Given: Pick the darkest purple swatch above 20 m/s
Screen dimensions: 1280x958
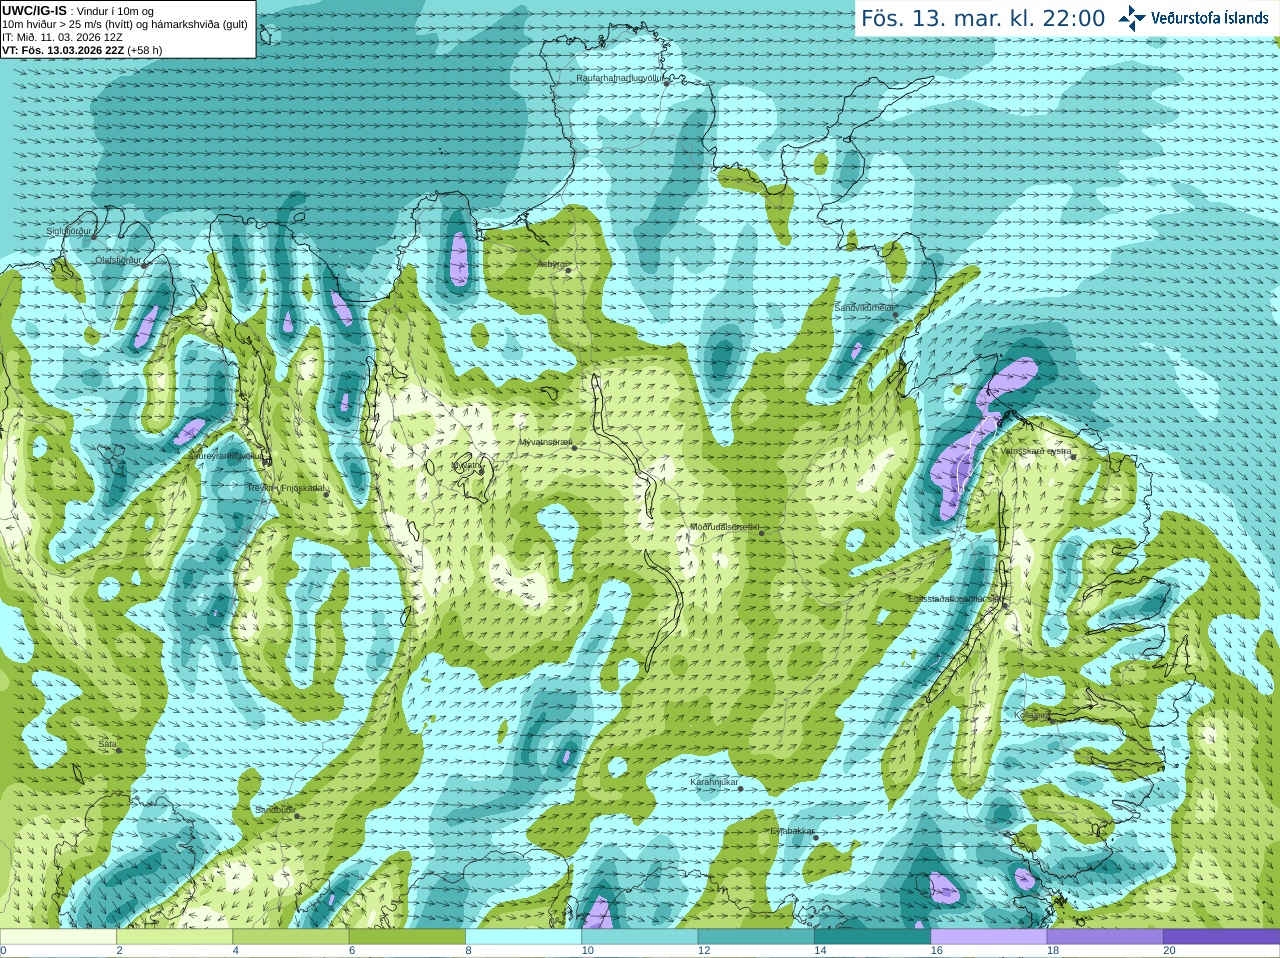Looking at the screenshot, I should [1221, 937].
